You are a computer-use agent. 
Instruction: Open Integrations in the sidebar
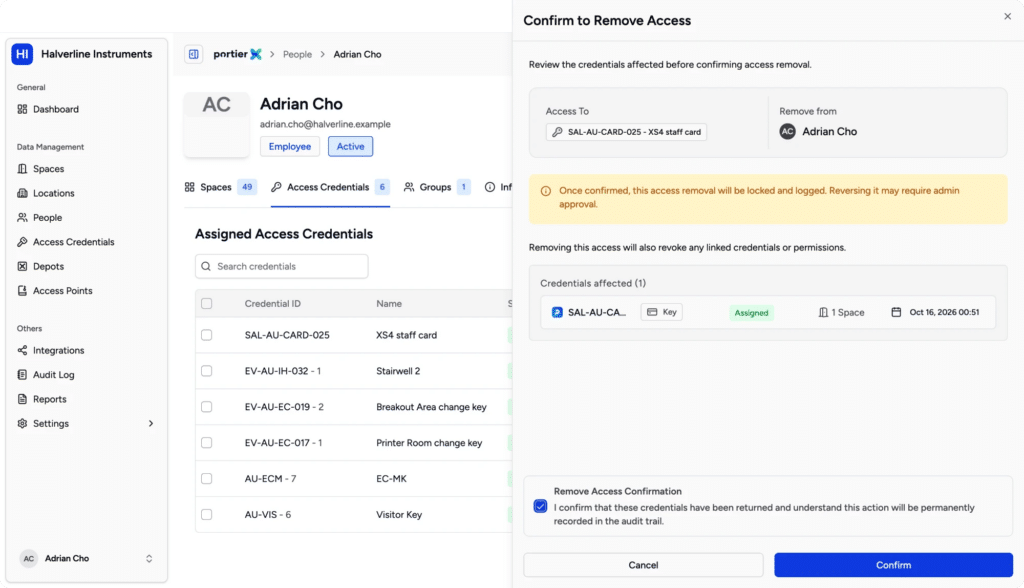[x=51, y=350]
